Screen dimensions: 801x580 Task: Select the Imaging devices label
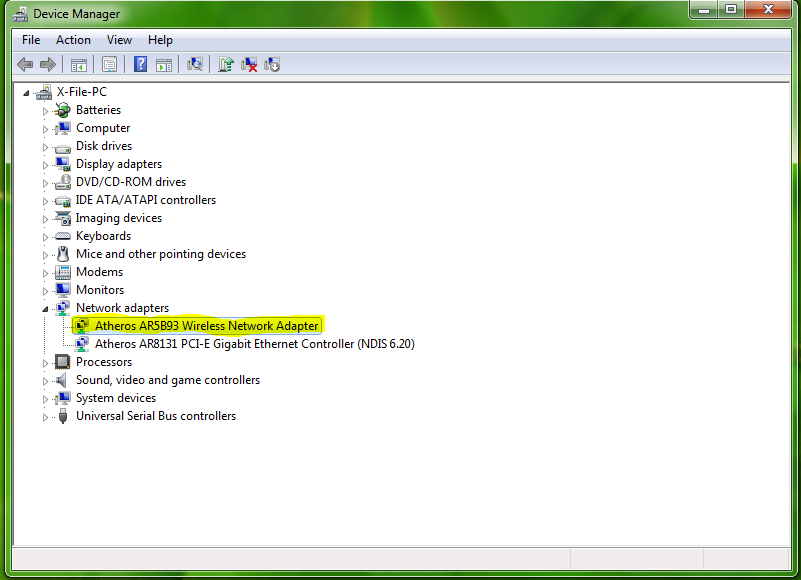coord(119,218)
